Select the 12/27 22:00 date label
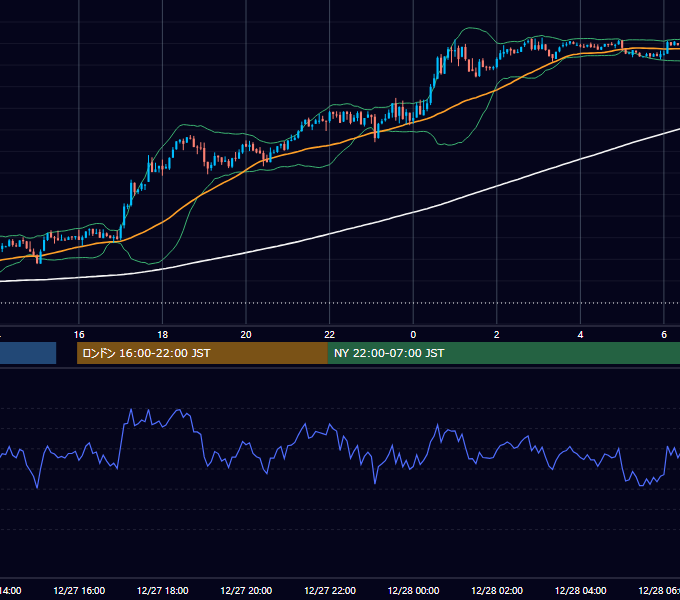 pos(330,590)
